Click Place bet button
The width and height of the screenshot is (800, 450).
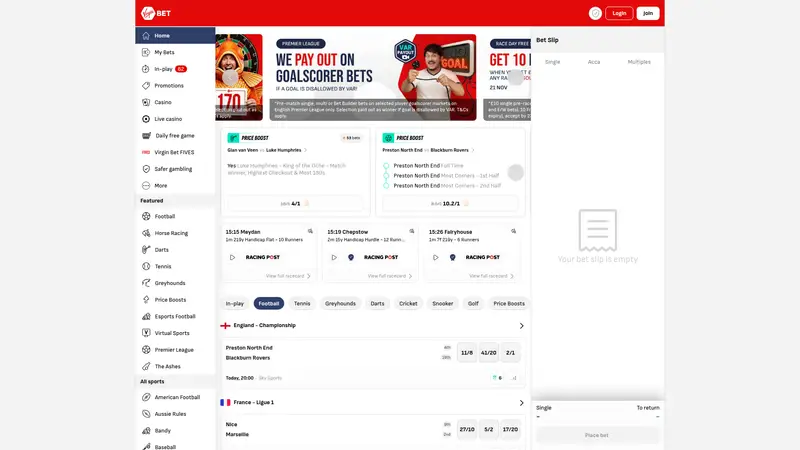[597, 435]
